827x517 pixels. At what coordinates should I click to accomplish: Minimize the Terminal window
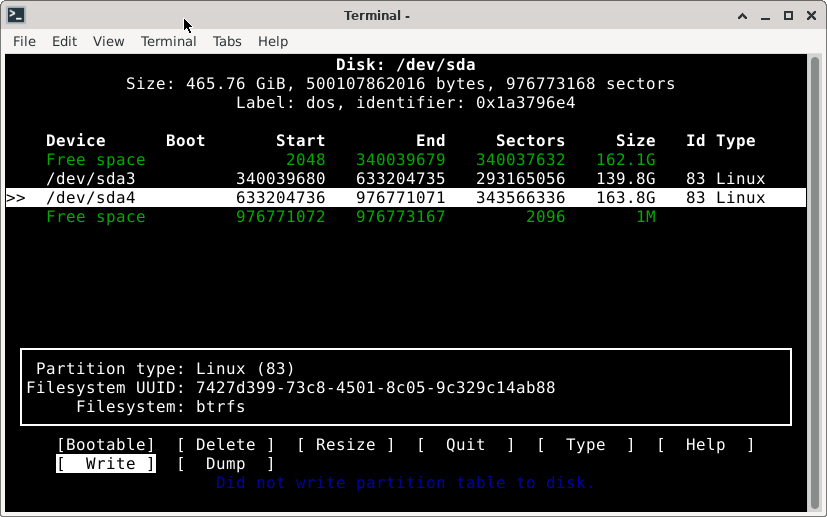click(765, 15)
